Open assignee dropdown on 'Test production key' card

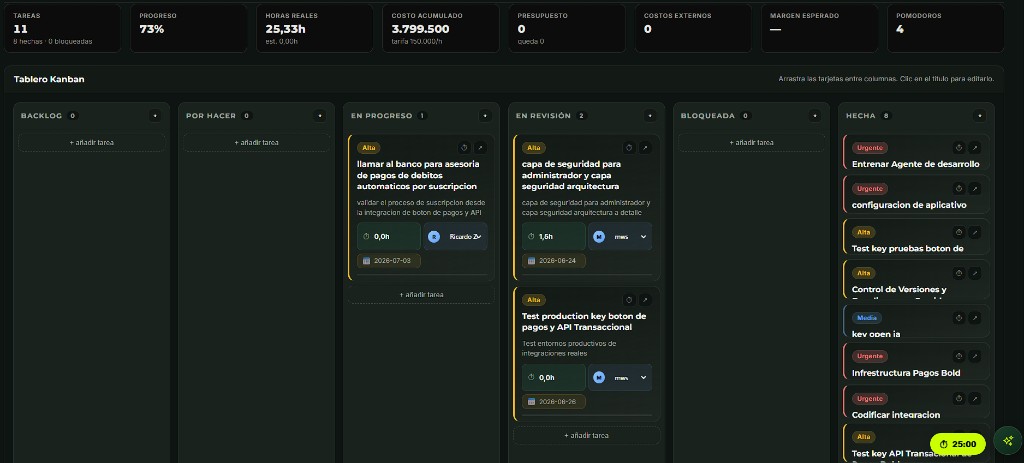[620, 377]
